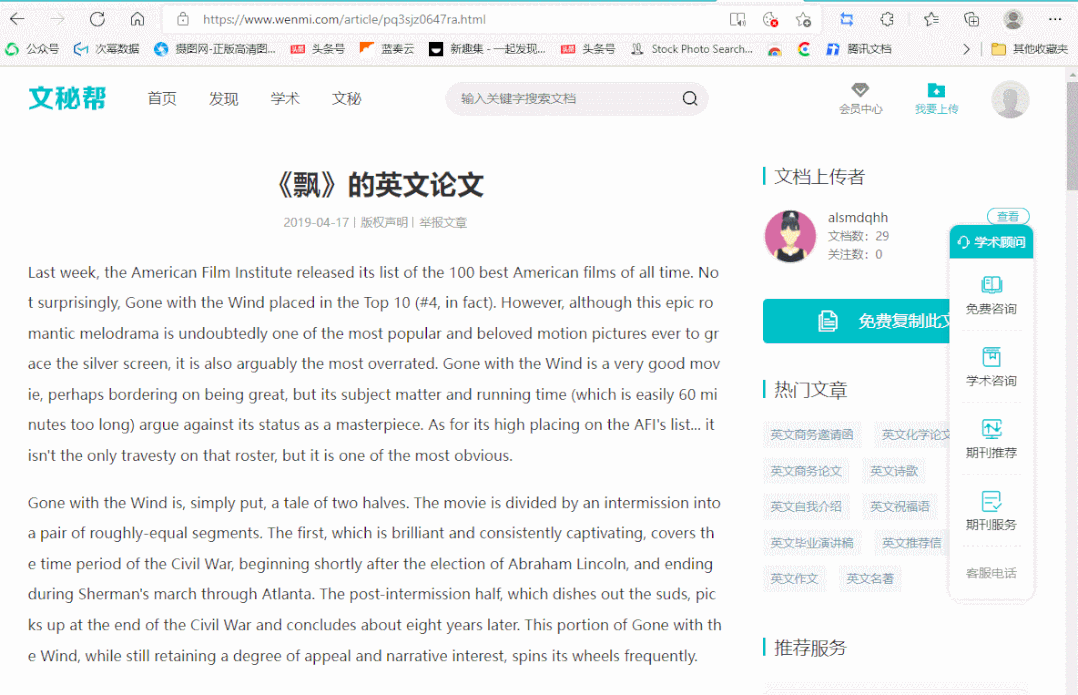Add page to favorites with star icon
Screen dimensions: 1078x695
tap(802, 20)
